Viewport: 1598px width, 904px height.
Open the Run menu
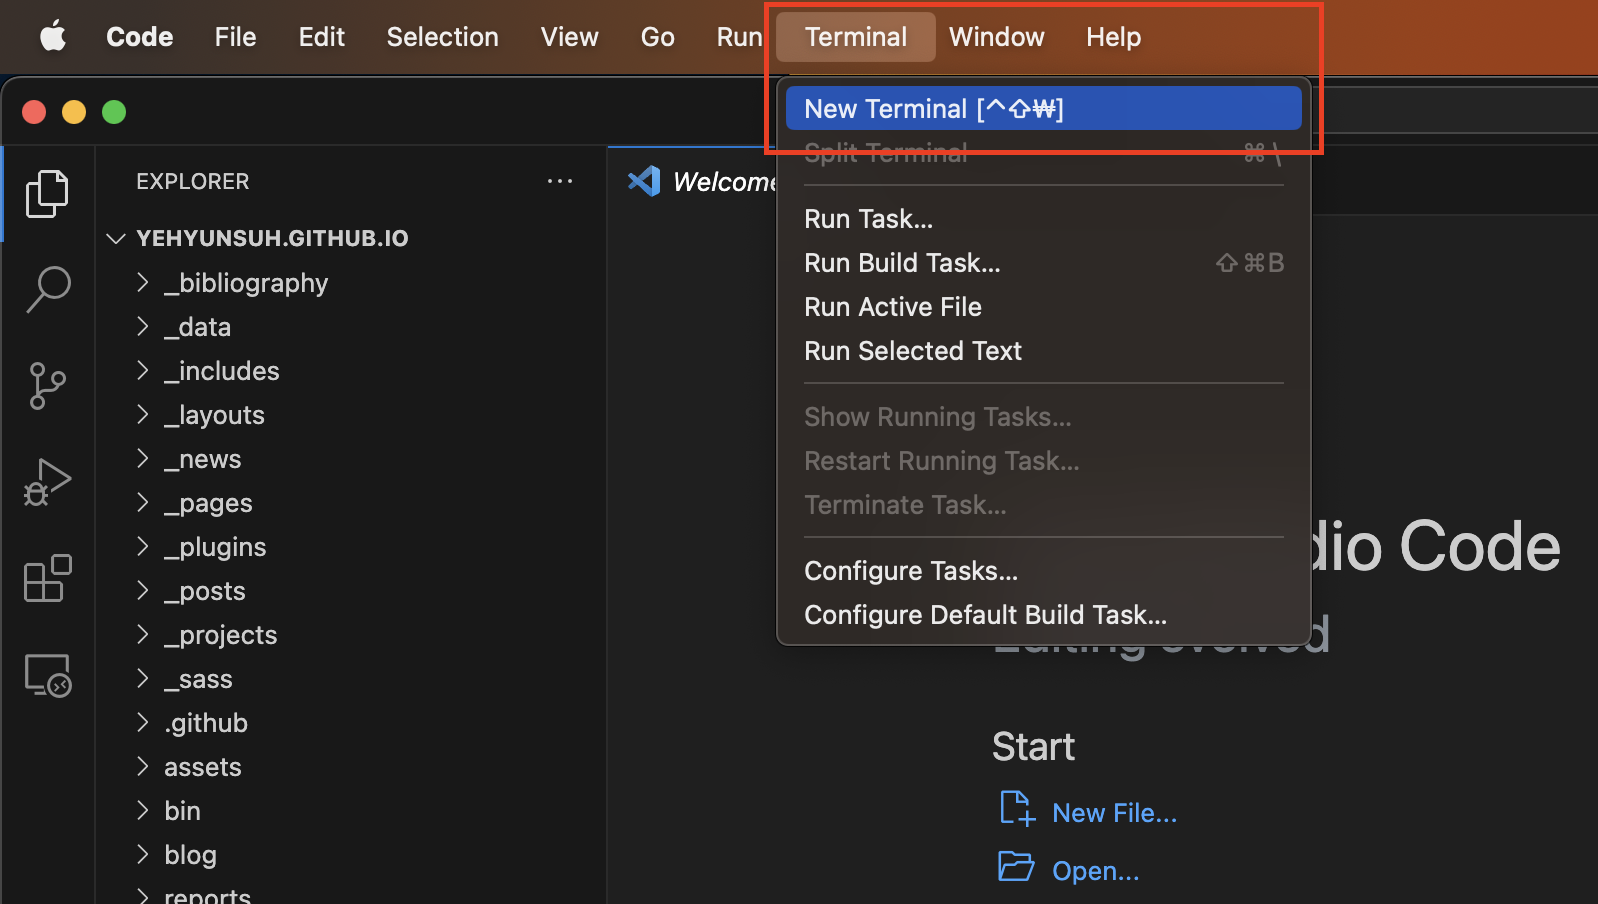[739, 37]
